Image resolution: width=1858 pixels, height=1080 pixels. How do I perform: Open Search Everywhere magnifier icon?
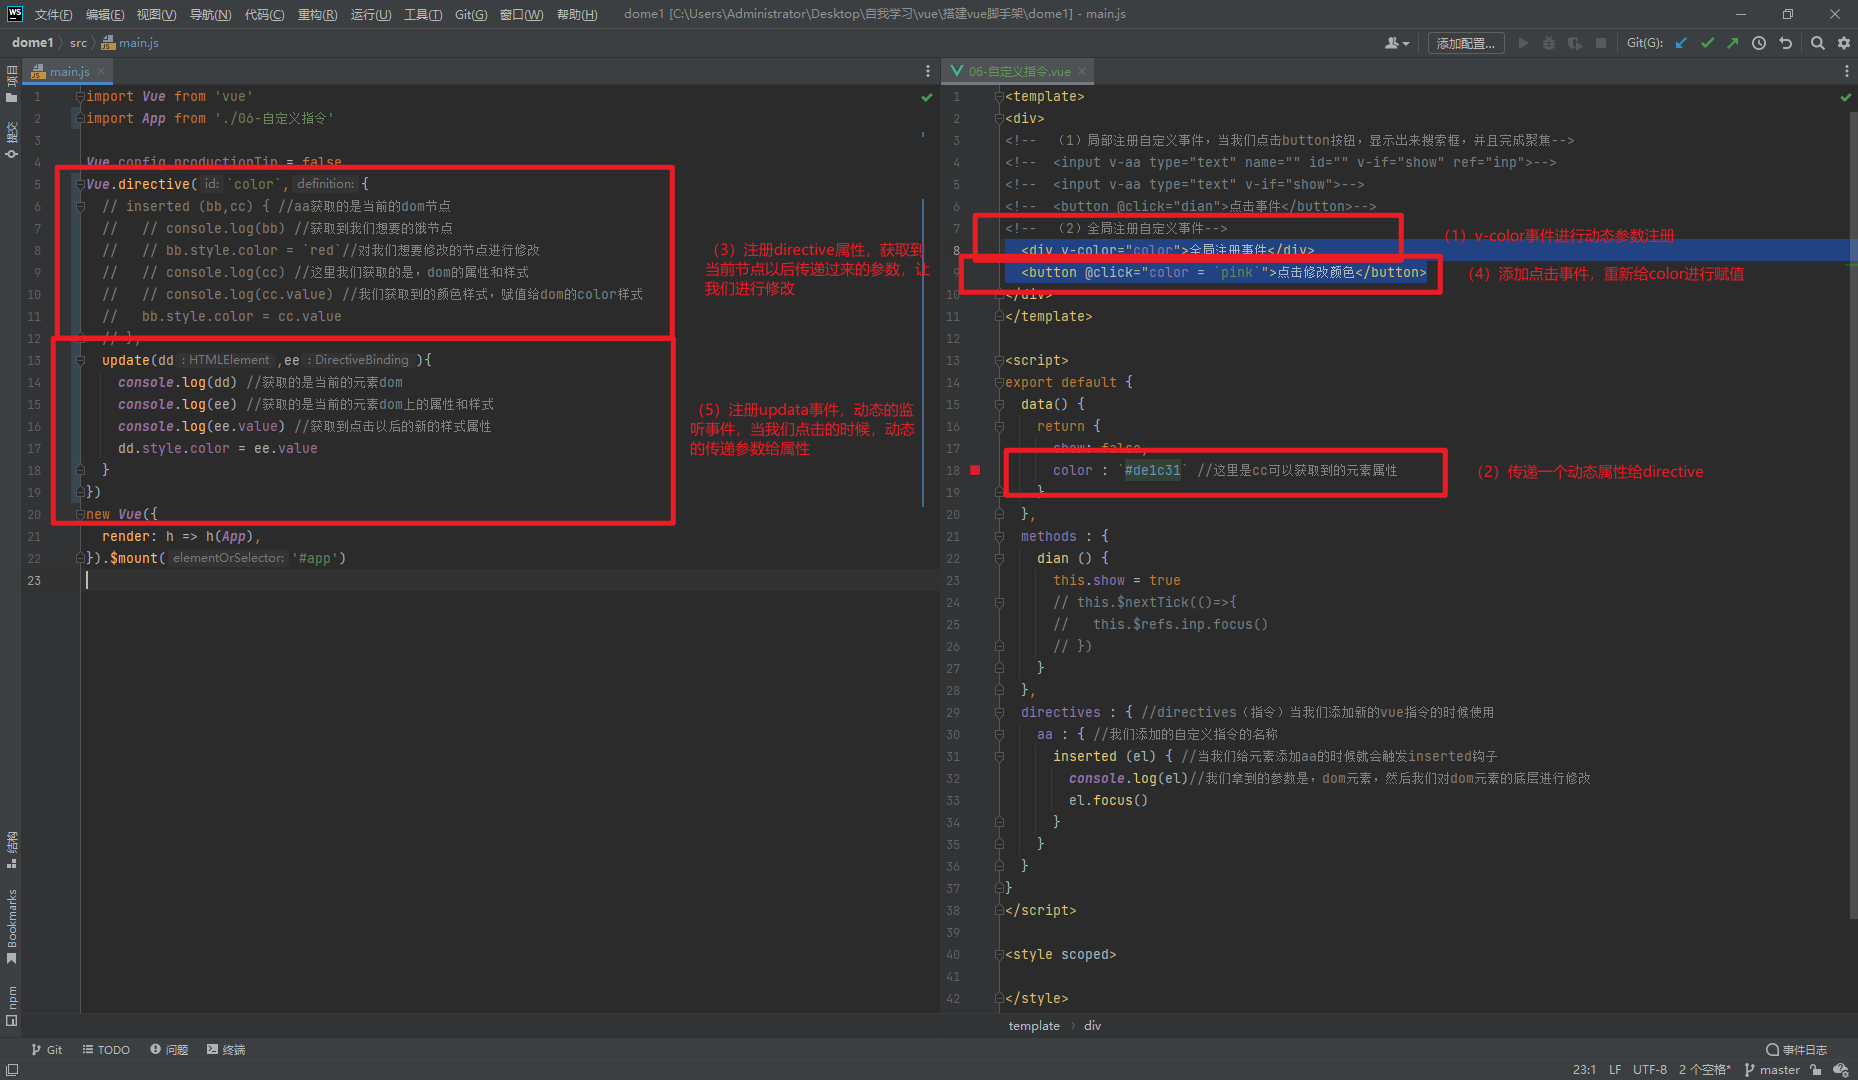(1818, 43)
